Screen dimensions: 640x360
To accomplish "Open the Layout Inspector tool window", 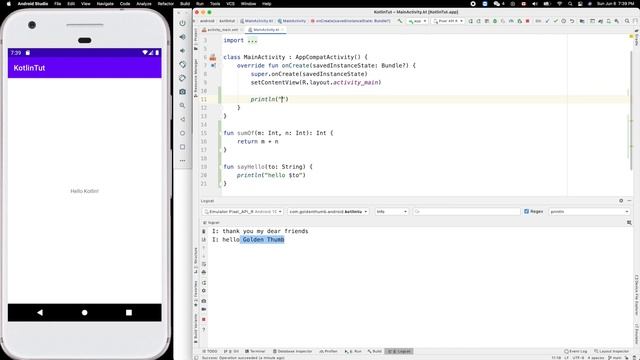I will coord(611,351).
